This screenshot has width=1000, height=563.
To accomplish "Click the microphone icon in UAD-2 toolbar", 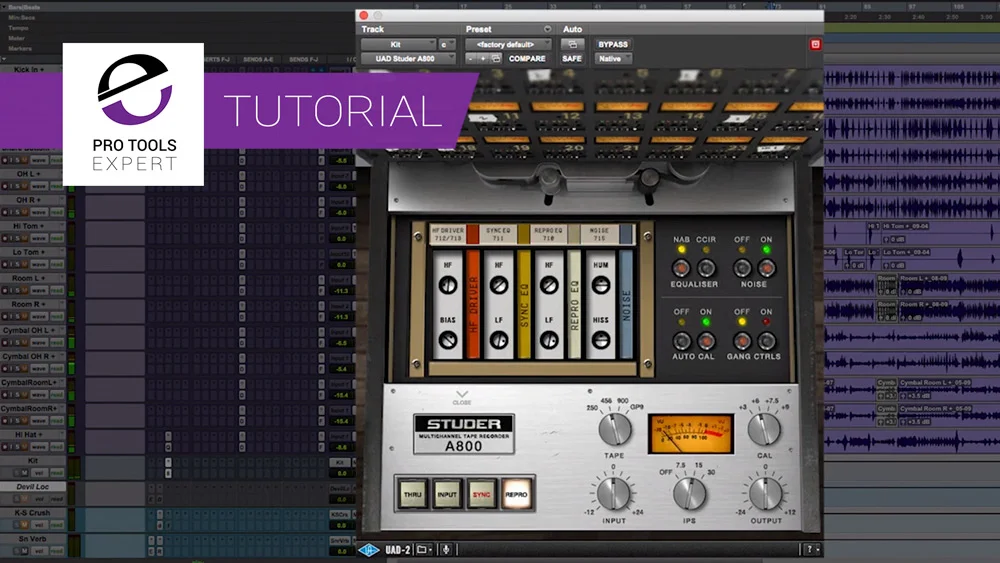I will click(x=446, y=550).
